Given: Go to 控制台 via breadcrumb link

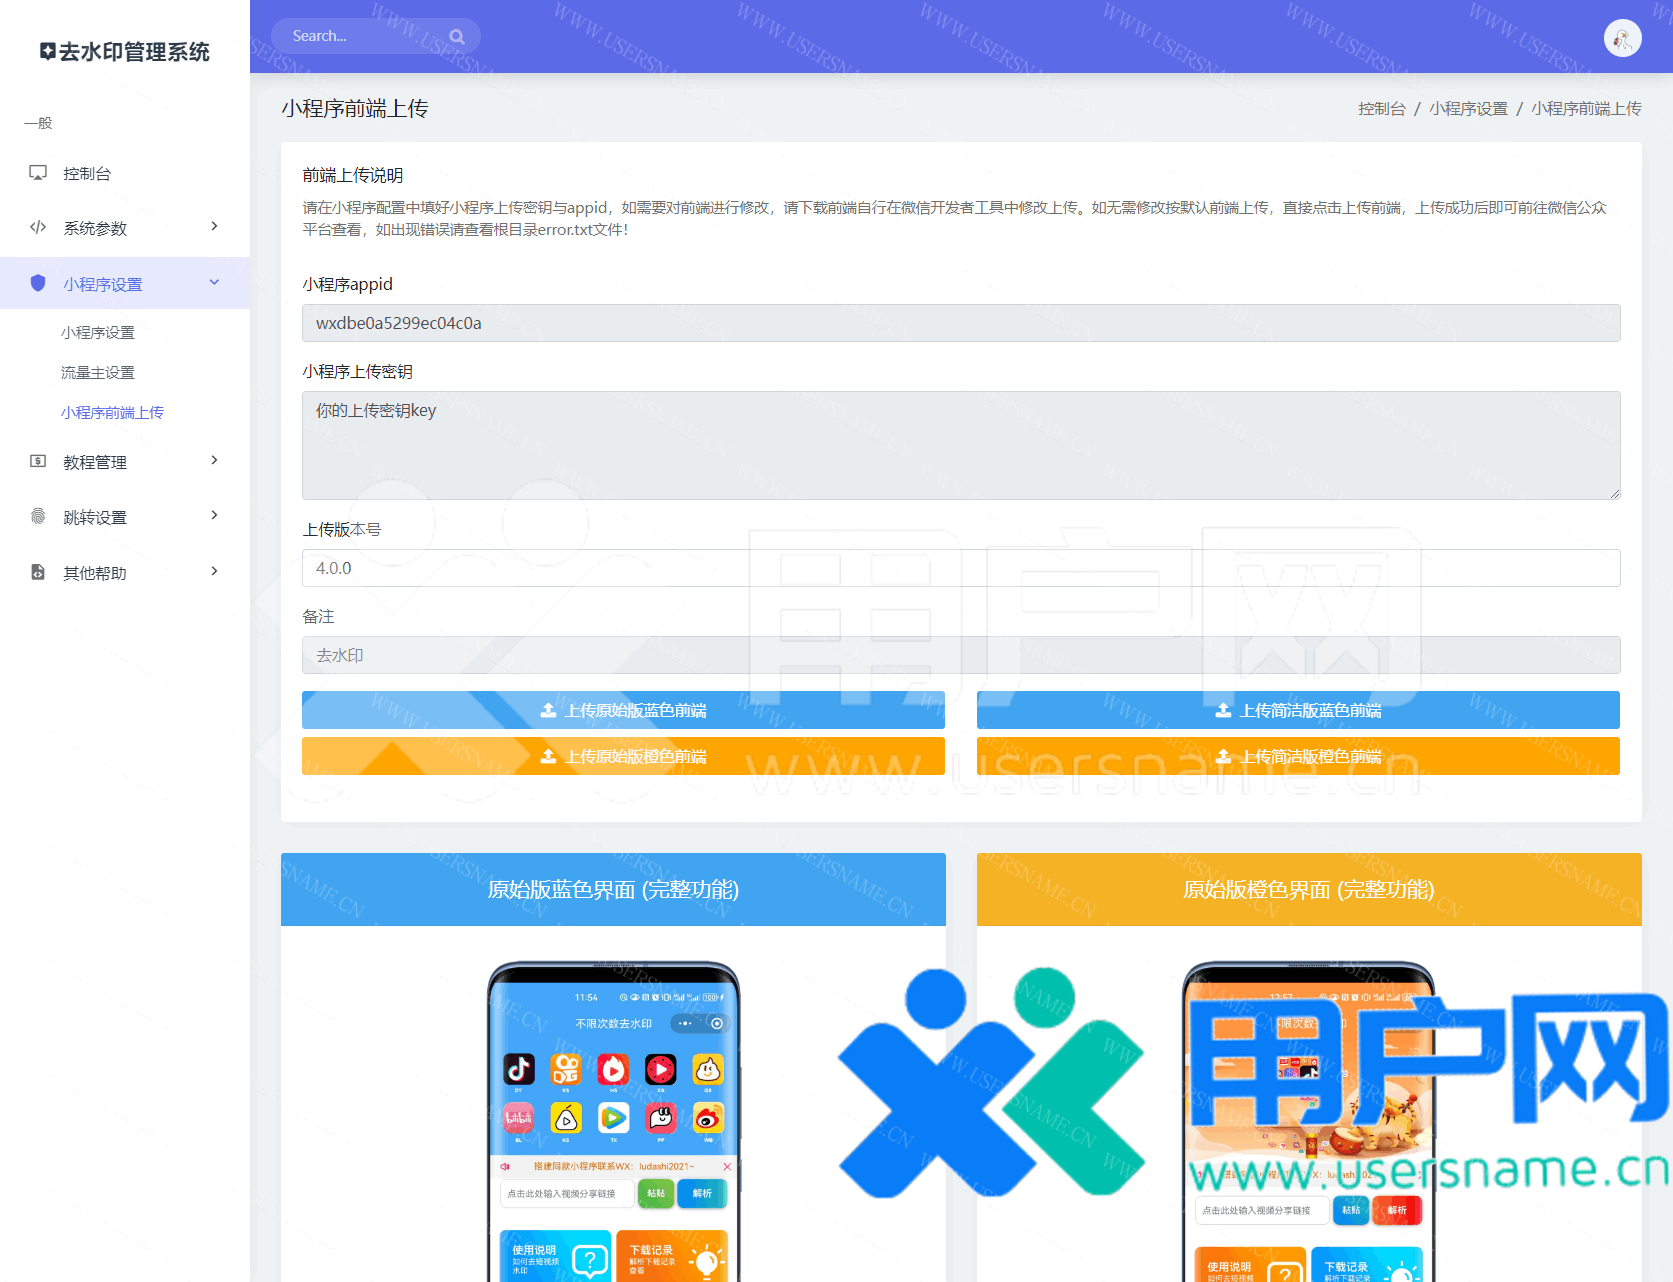Looking at the screenshot, I should [x=1381, y=109].
